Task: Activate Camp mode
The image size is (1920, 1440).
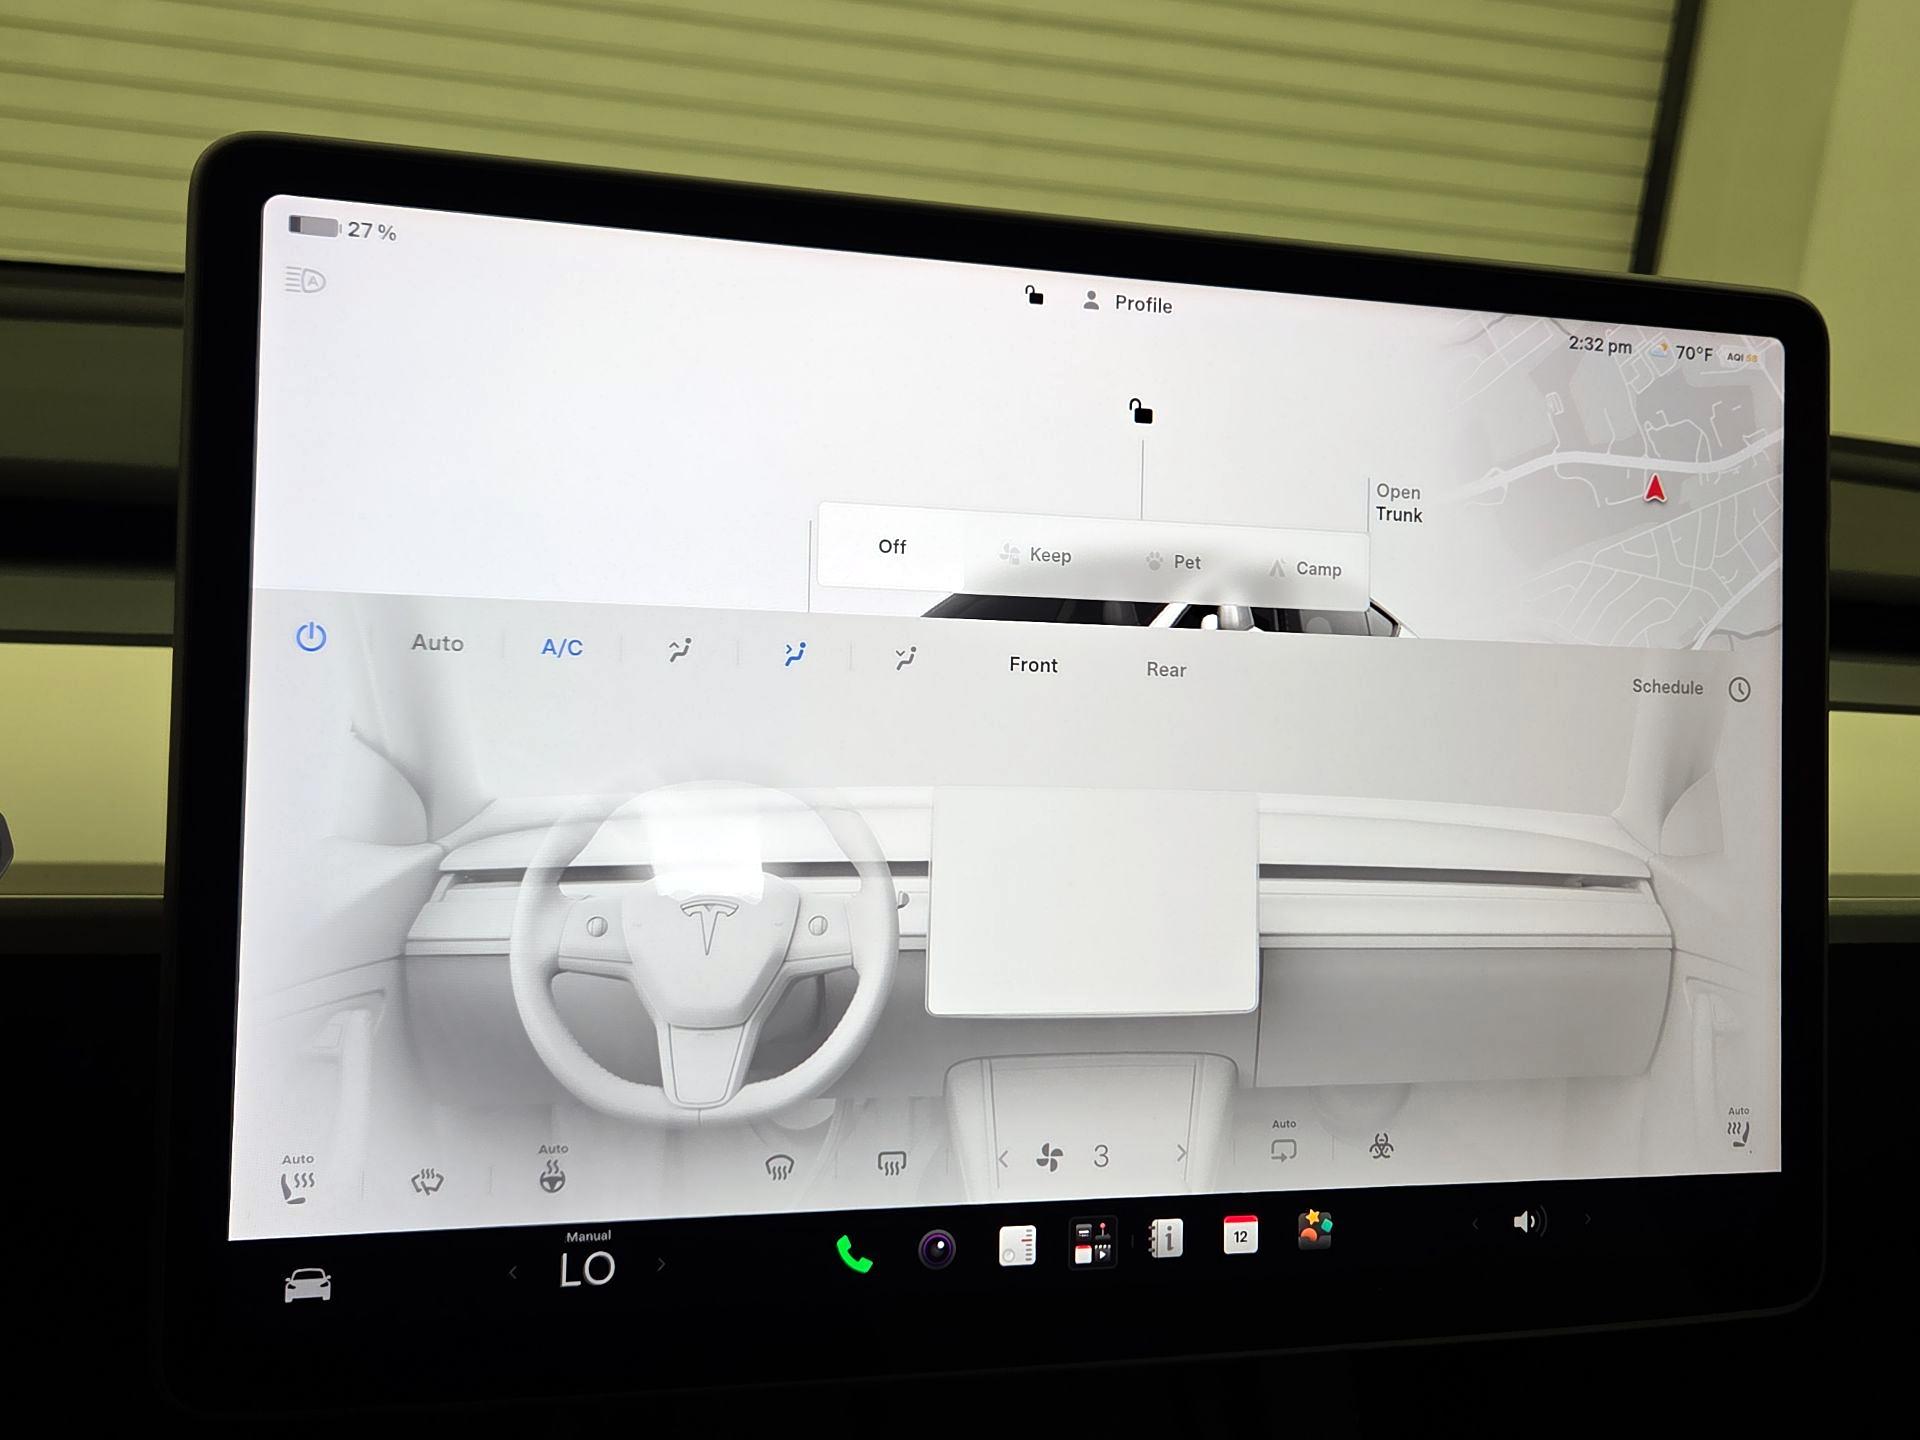Action: (x=1305, y=568)
